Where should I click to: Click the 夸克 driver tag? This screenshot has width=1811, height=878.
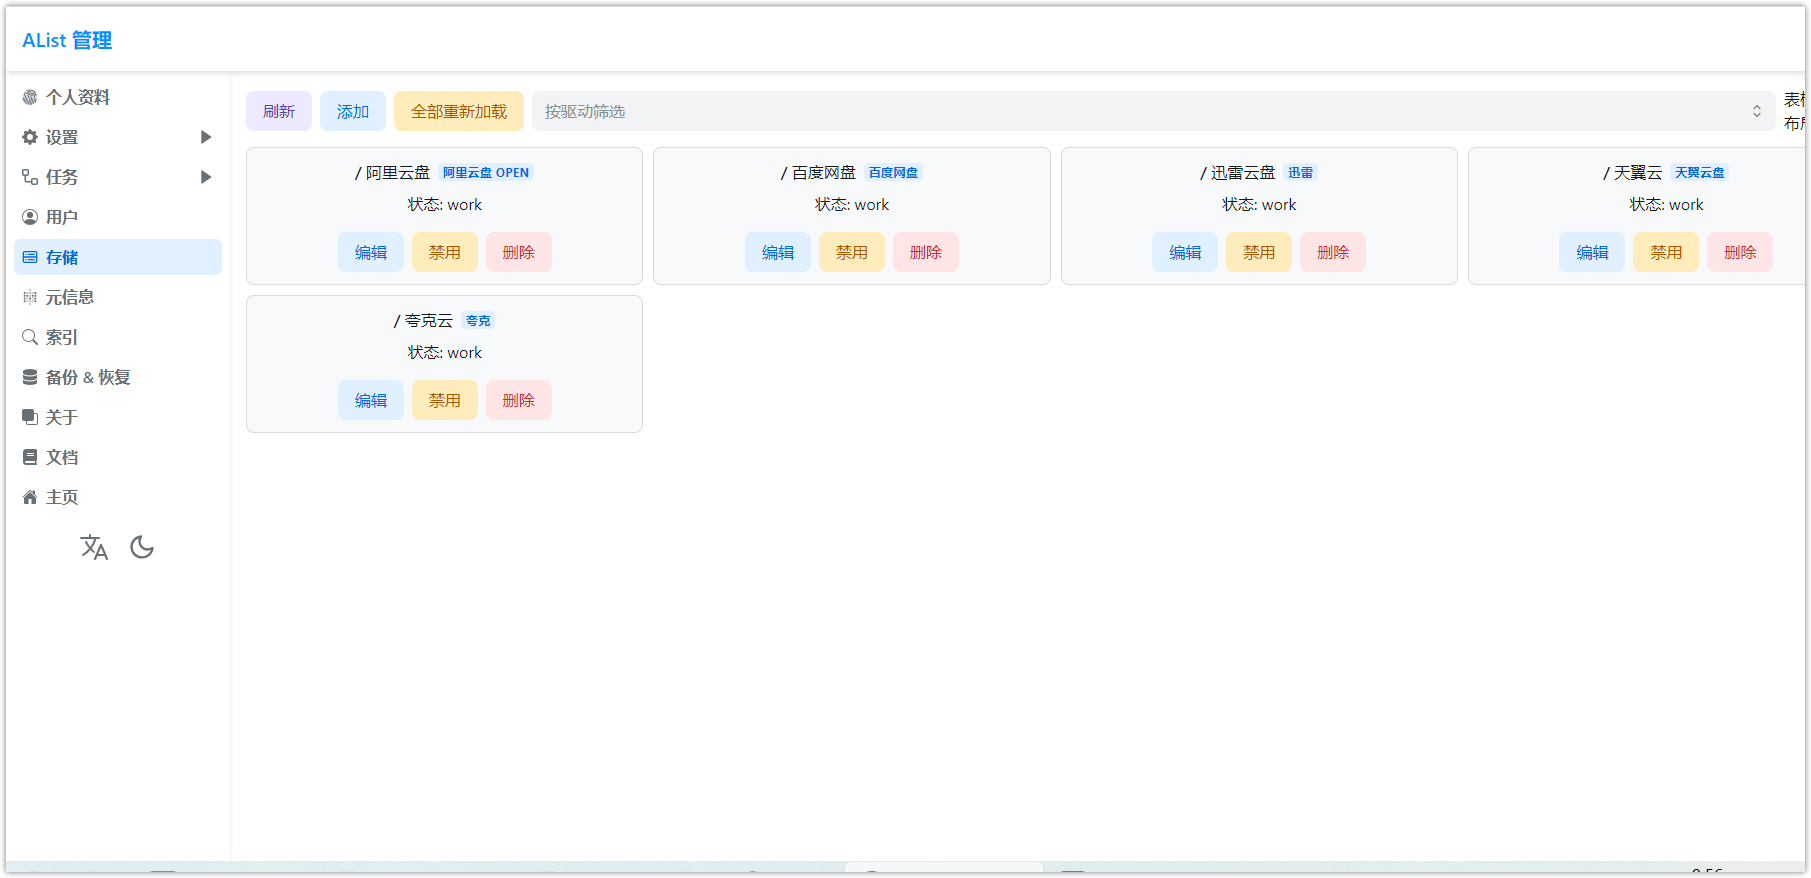[479, 321]
